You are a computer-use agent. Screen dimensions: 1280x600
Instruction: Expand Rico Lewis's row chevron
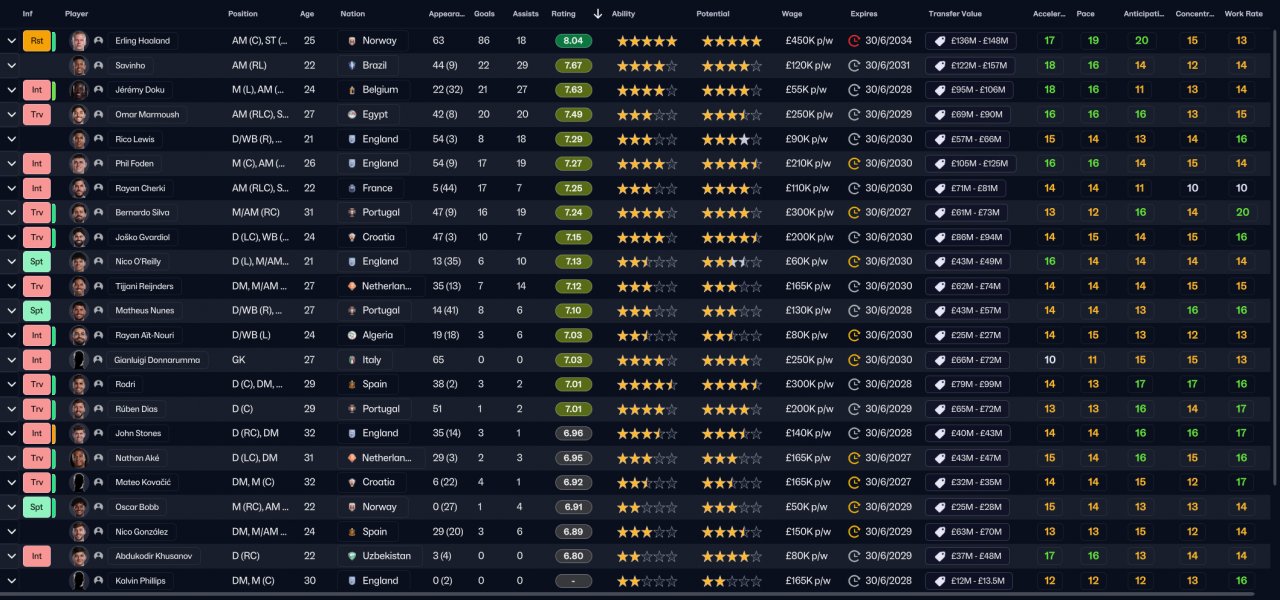11,139
